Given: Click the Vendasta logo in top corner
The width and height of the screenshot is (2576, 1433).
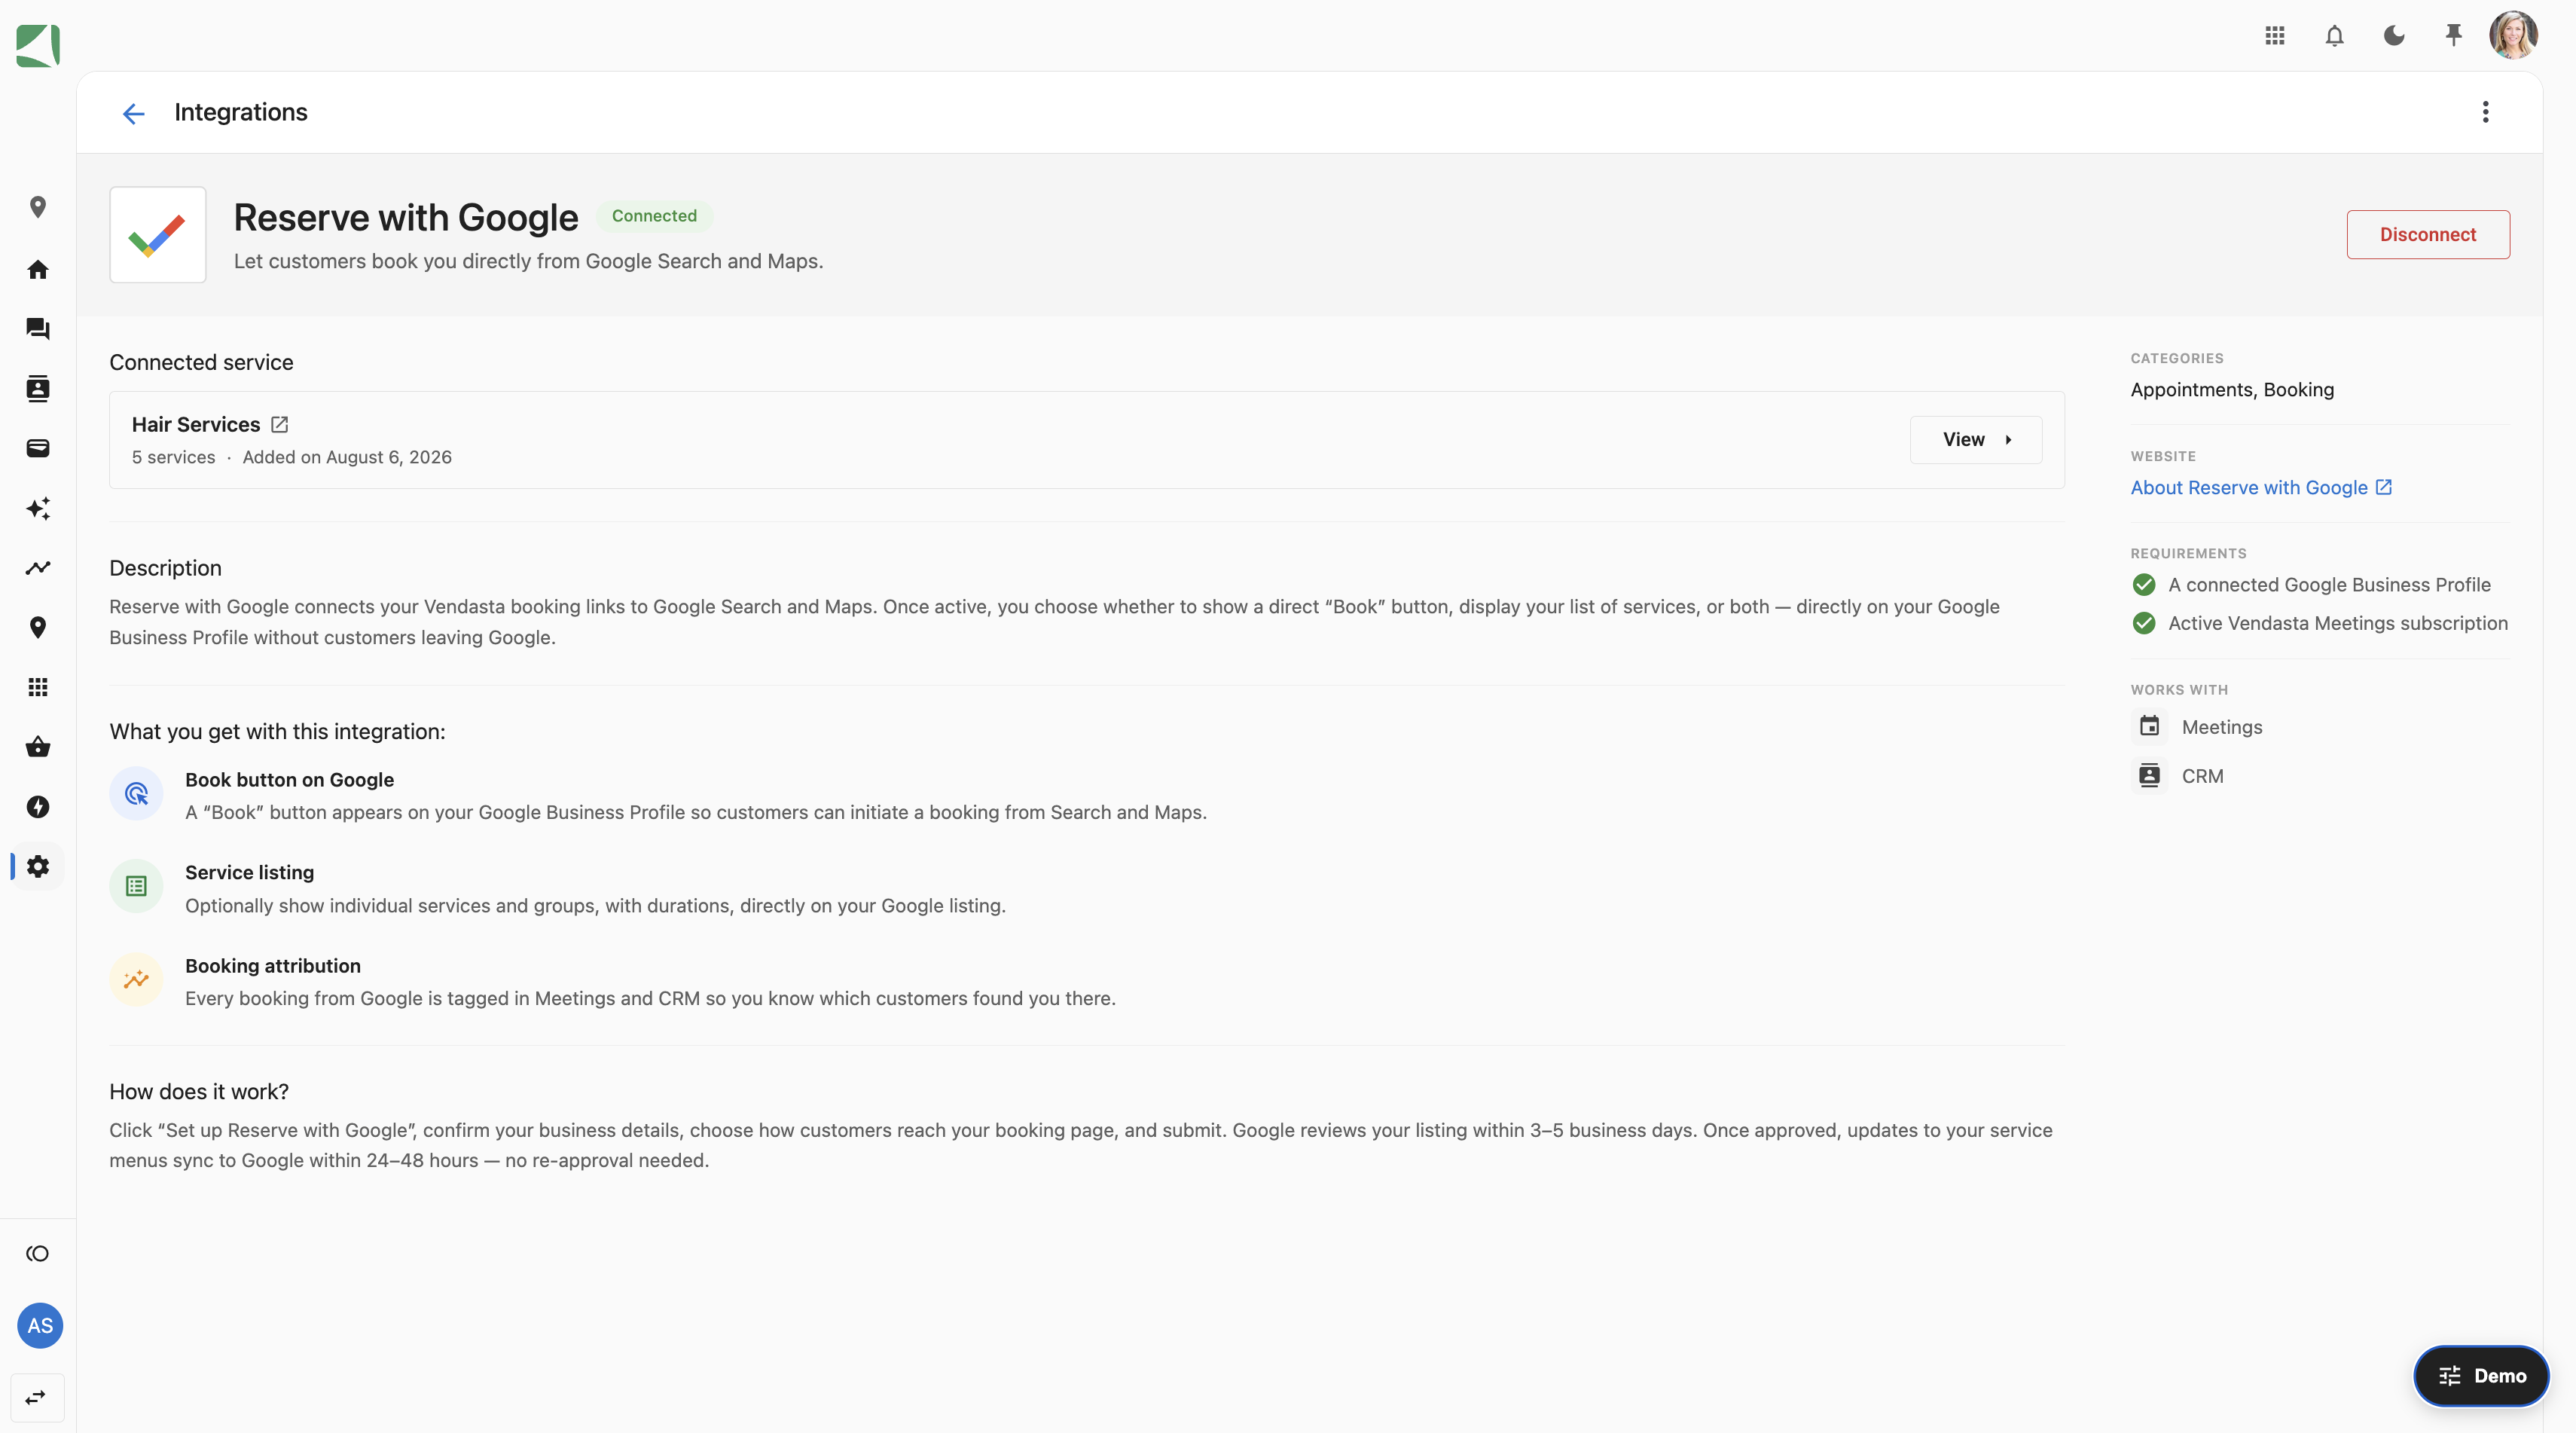Looking at the screenshot, I should [38, 46].
